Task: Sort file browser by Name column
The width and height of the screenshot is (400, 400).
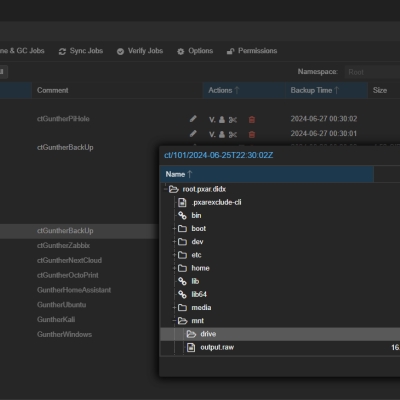Action: [x=267, y=174]
